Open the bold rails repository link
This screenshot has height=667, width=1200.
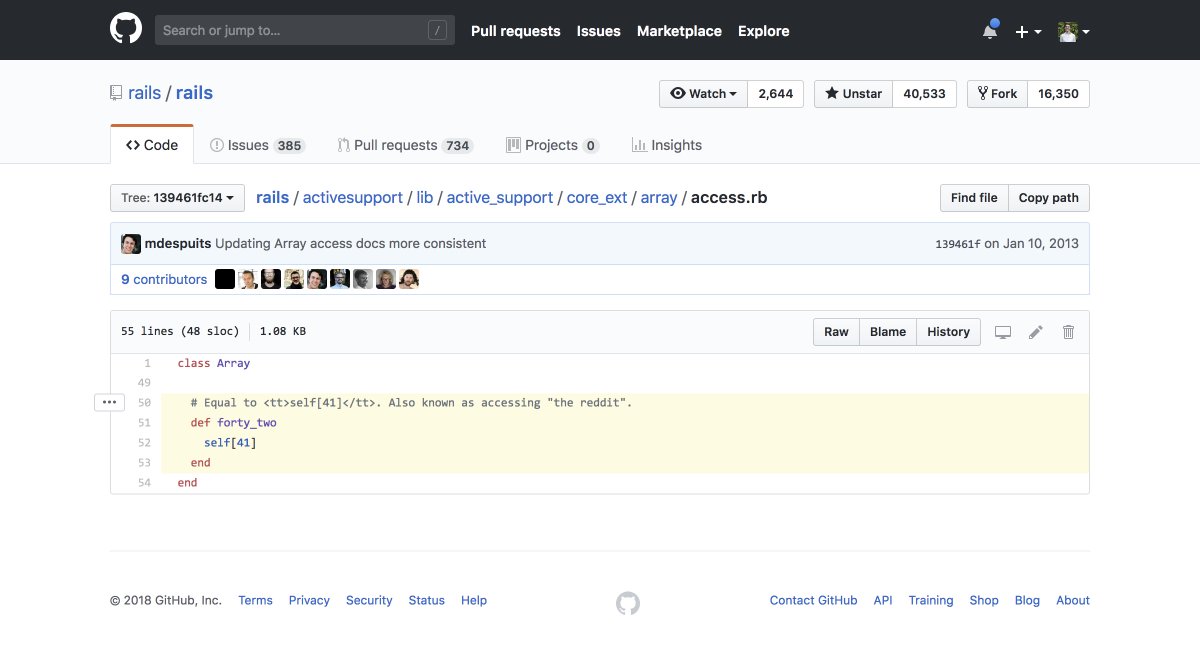pos(194,93)
